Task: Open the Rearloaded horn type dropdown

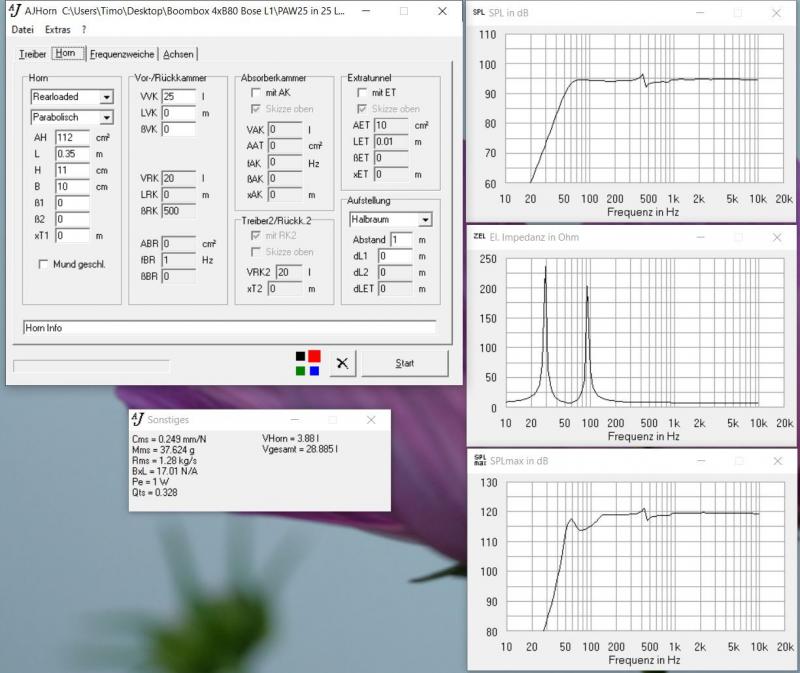Action: [105, 97]
